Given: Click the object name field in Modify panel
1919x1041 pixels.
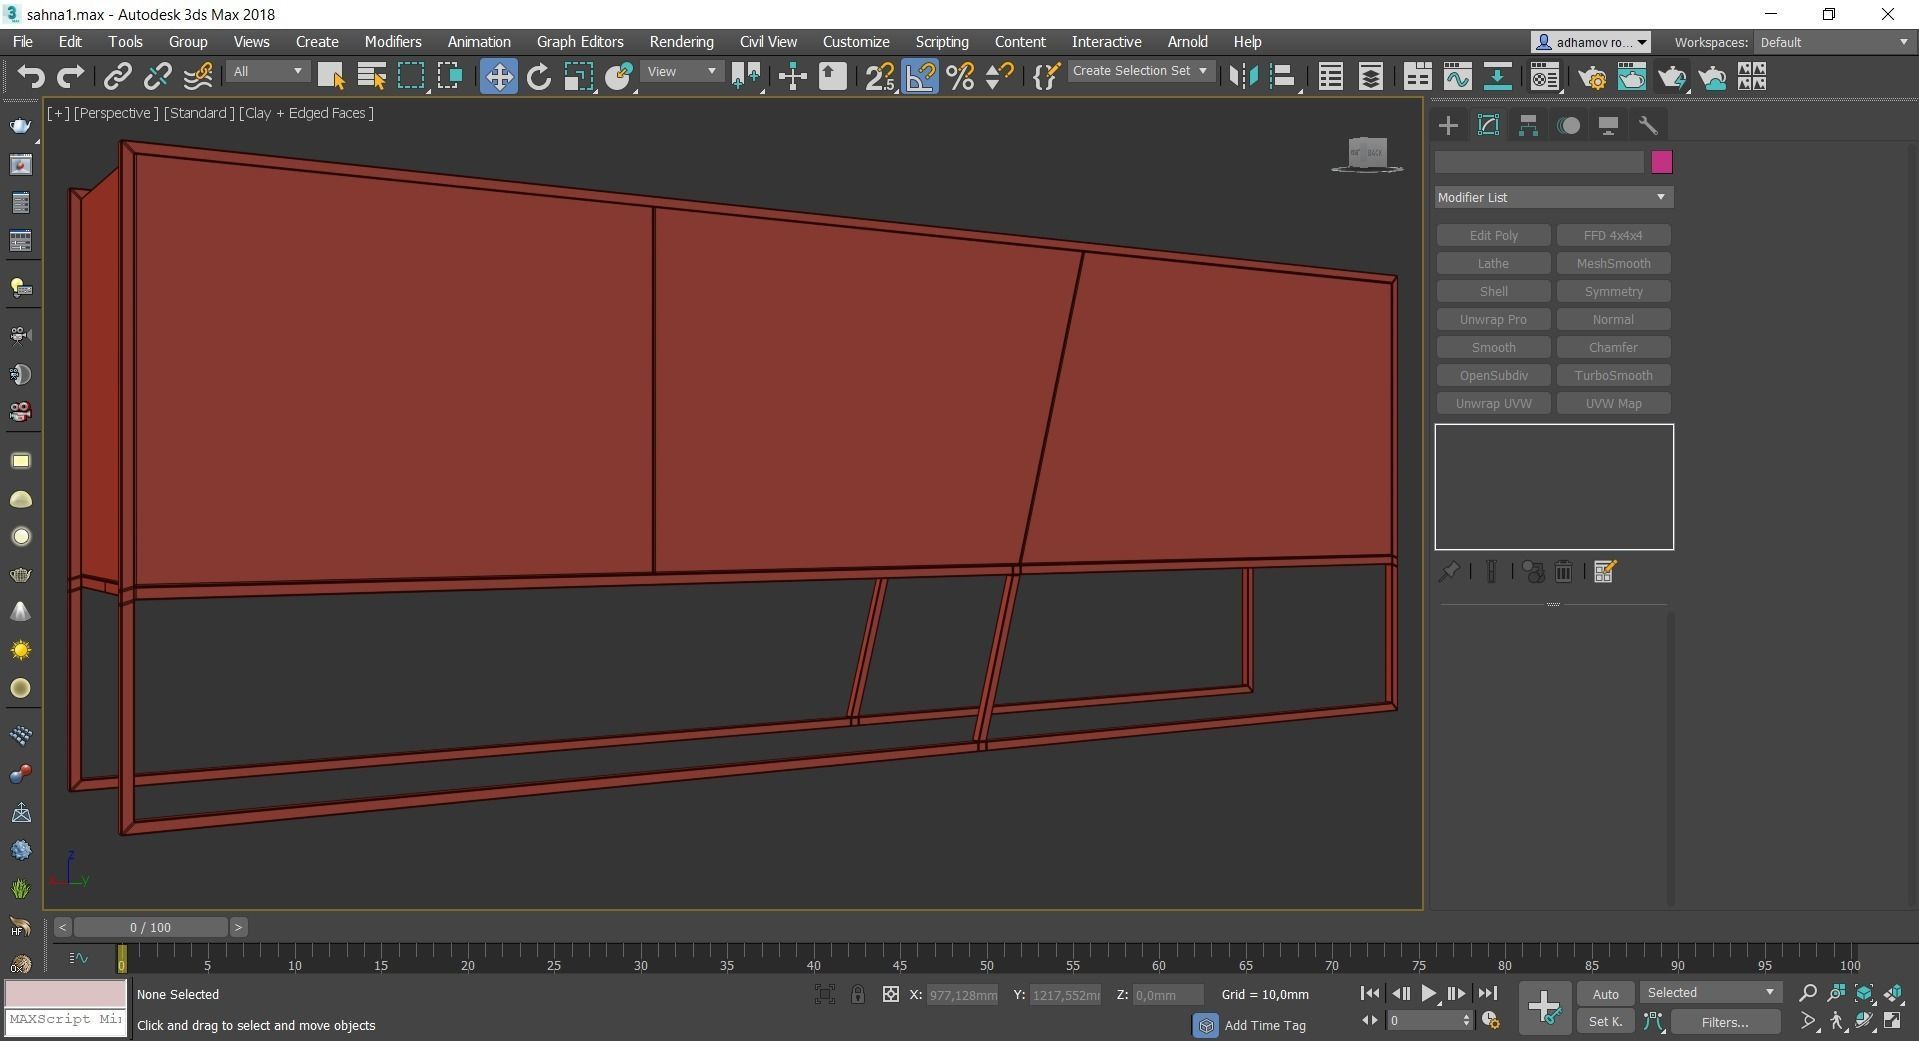Looking at the screenshot, I should pos(1540,162).
